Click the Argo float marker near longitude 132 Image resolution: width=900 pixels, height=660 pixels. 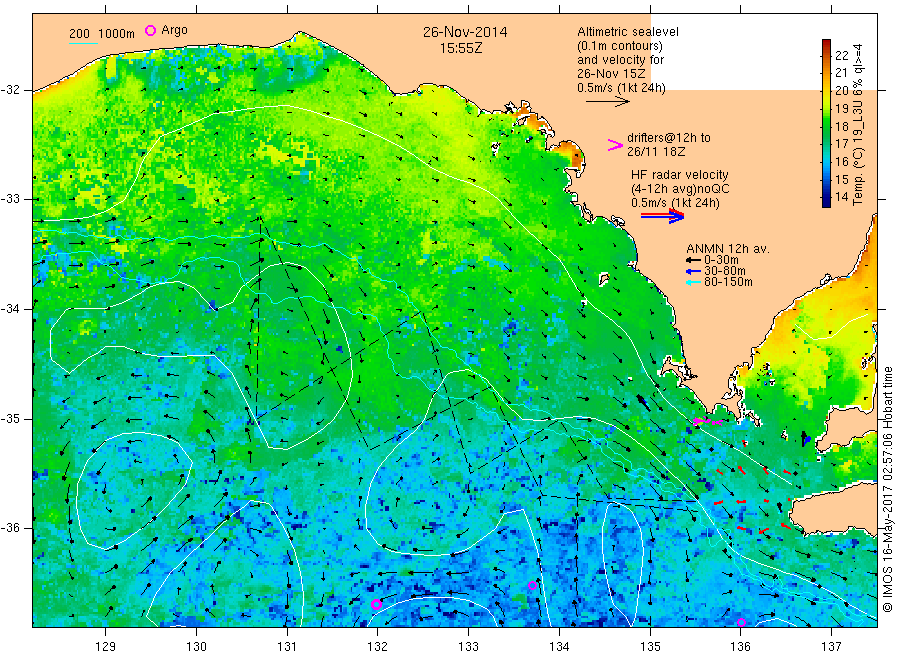click(376, 604)
